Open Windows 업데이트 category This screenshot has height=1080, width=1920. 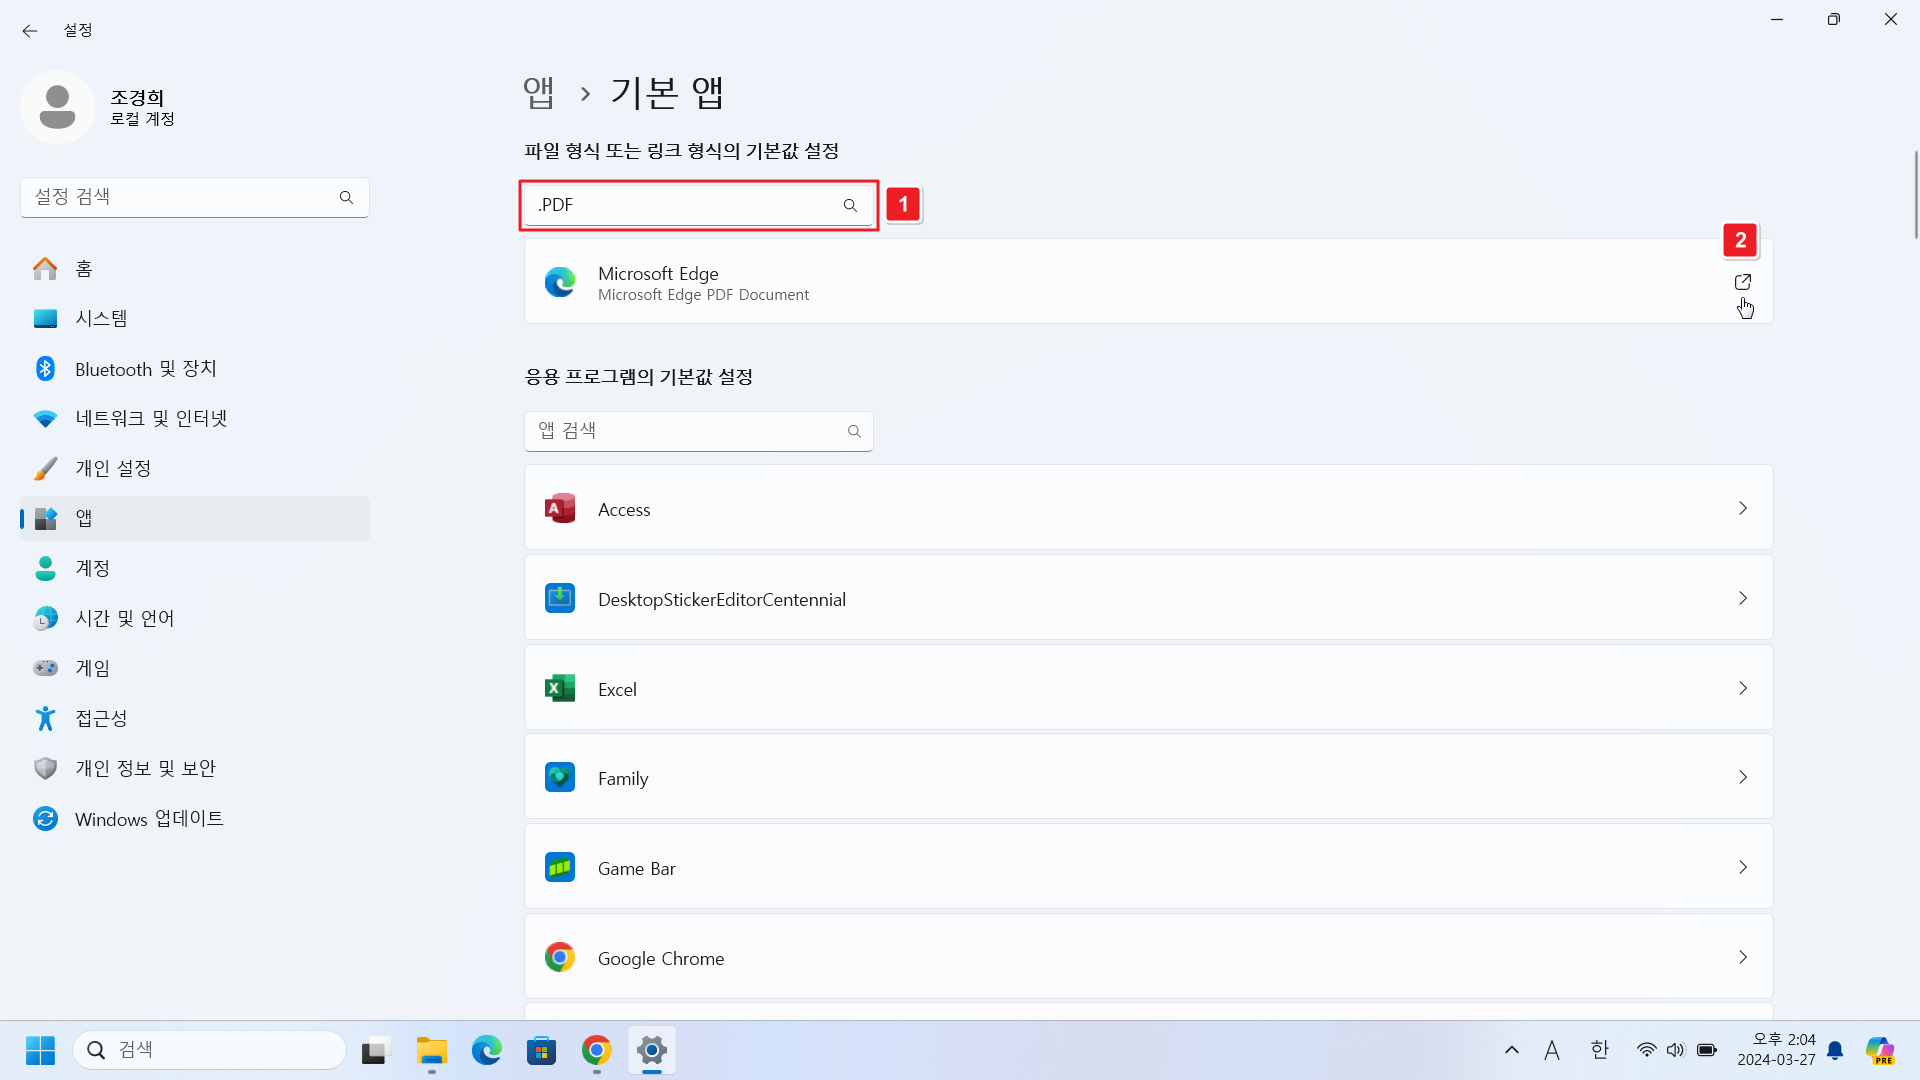coord(195,818)
